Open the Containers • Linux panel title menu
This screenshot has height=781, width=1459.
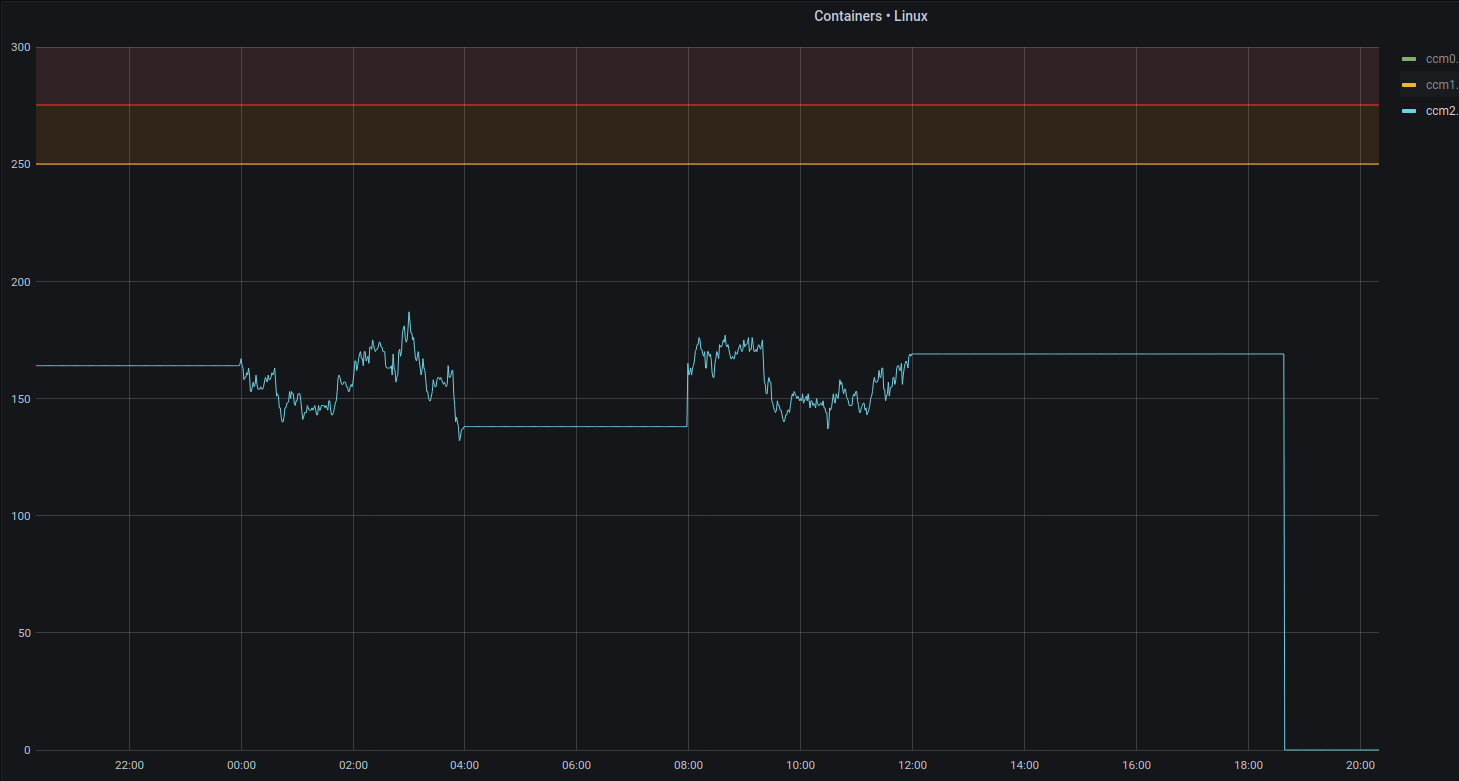click(870, 15)
